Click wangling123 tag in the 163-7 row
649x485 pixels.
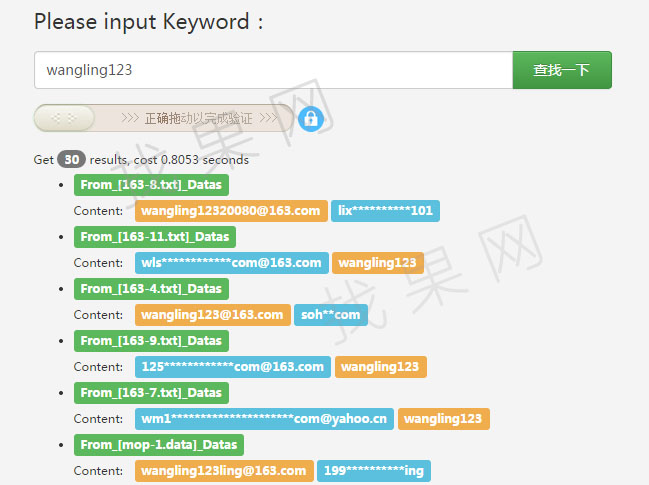444,419
